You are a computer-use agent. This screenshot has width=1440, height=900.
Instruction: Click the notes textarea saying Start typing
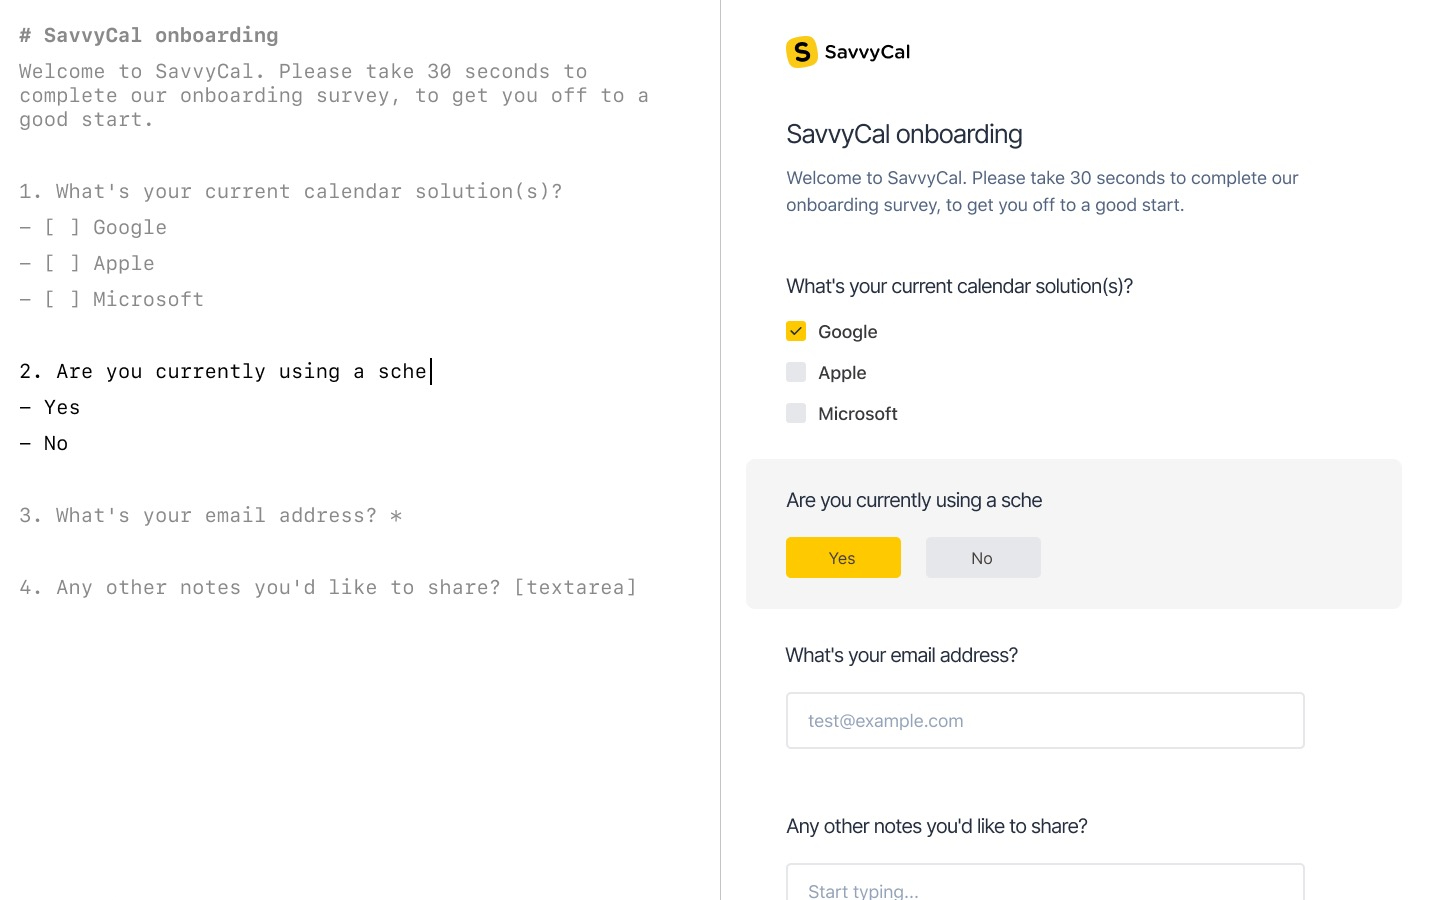click(x=1044, y=885)
